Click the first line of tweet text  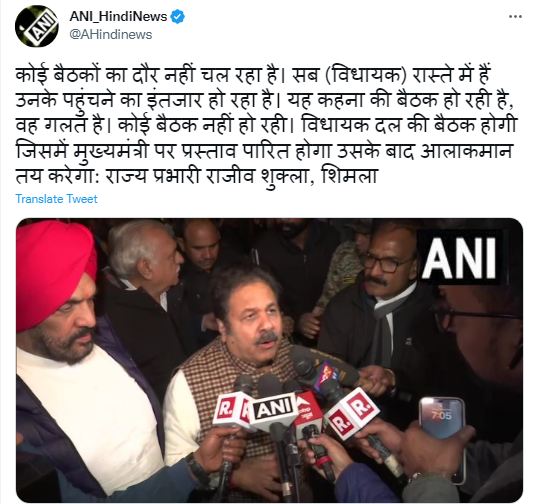(x=254, y=75)
